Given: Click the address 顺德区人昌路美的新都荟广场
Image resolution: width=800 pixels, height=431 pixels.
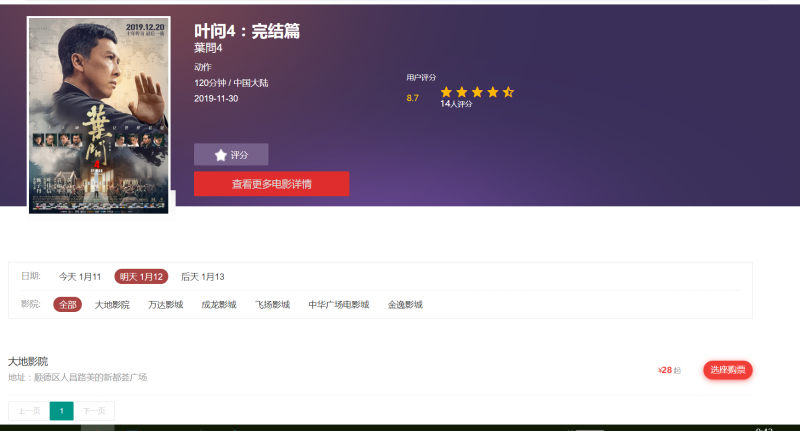Looking at the screenshot, I should point(90,377).
